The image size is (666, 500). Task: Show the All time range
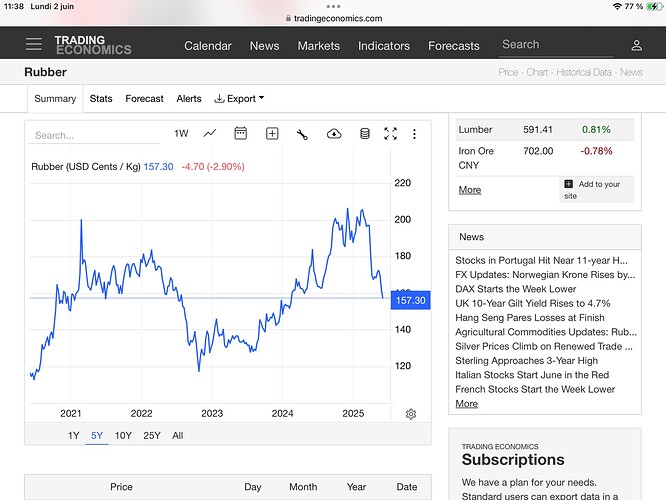[178, 435]
